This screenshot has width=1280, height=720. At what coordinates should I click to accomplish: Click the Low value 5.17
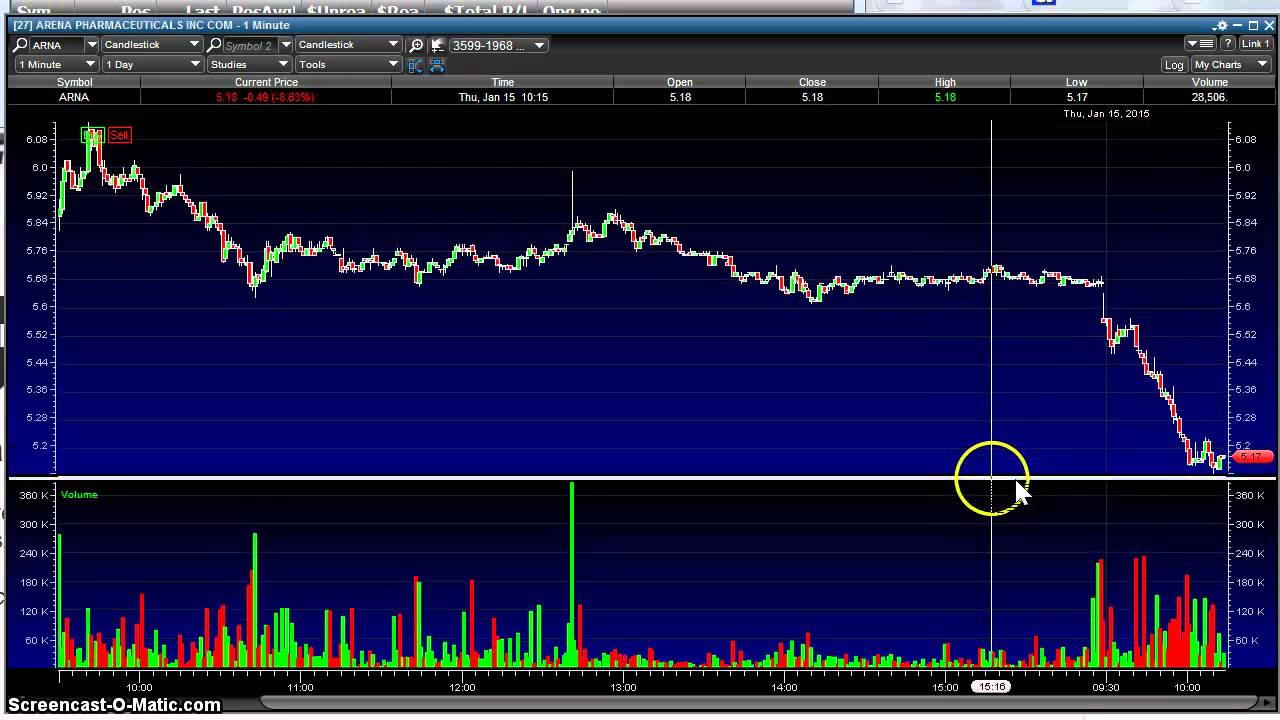pyautogui.click(x=1077, y=97)
